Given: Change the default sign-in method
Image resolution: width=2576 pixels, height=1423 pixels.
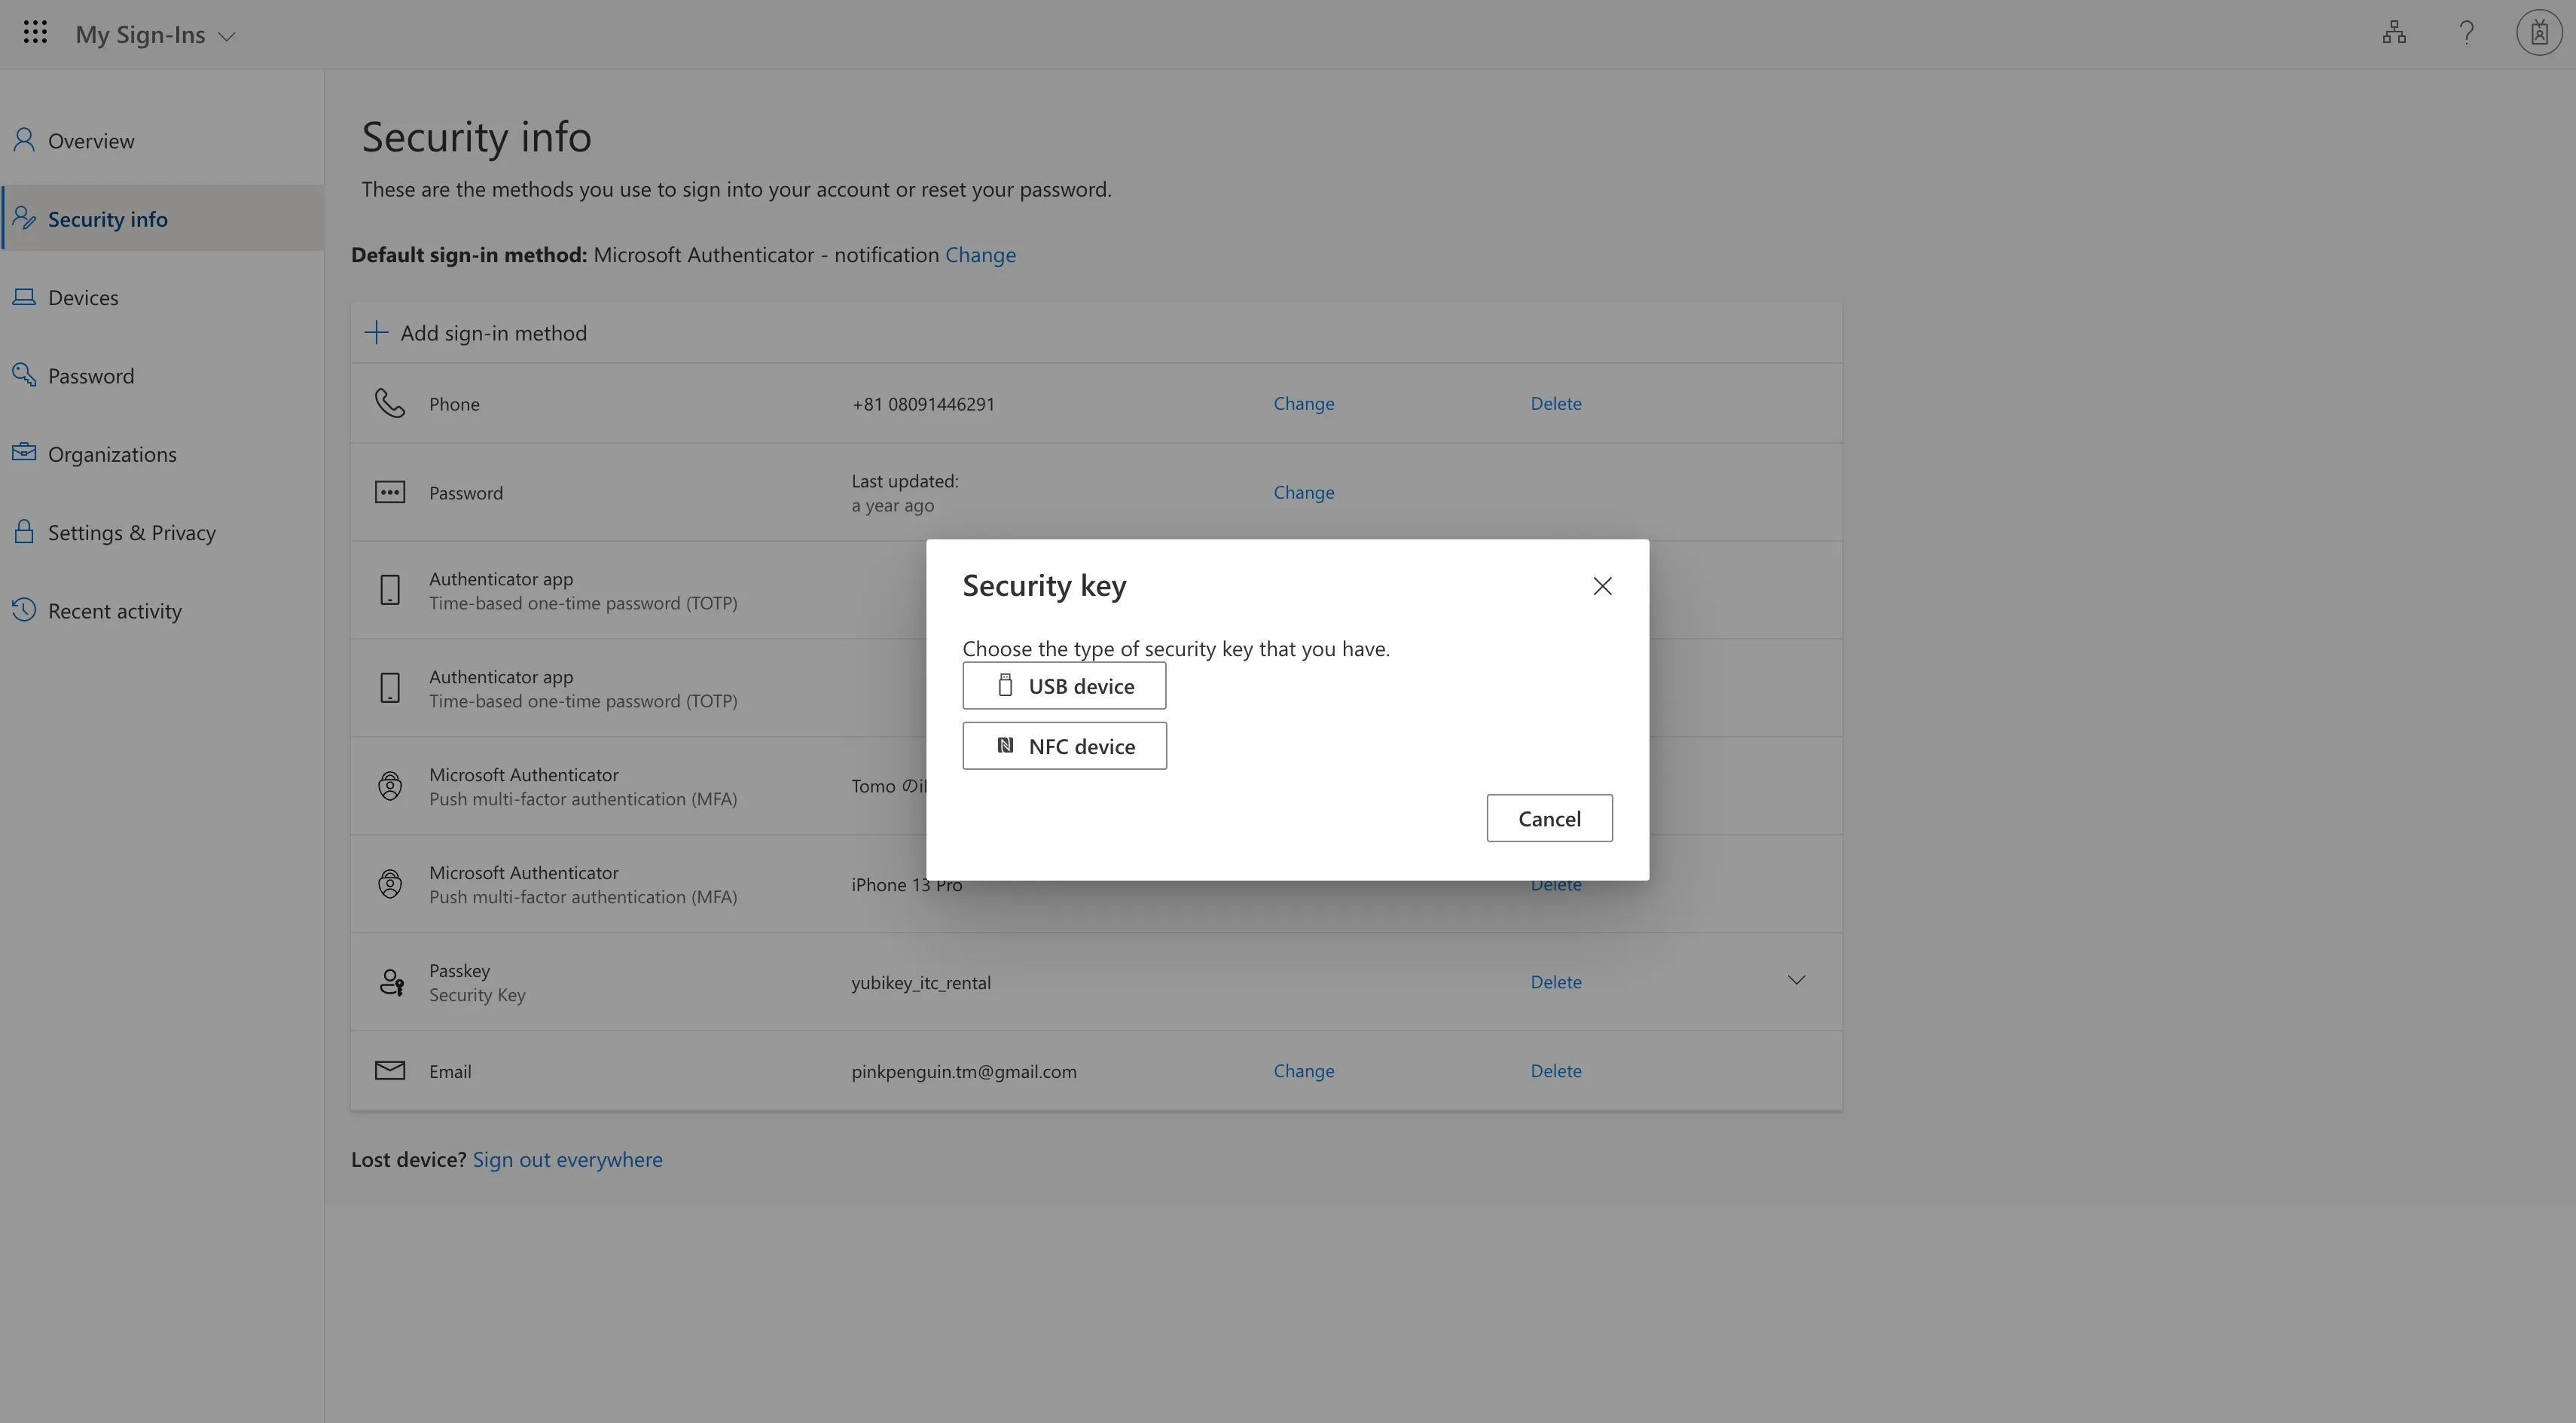Looking at the screenshot, I should point(980,255).
